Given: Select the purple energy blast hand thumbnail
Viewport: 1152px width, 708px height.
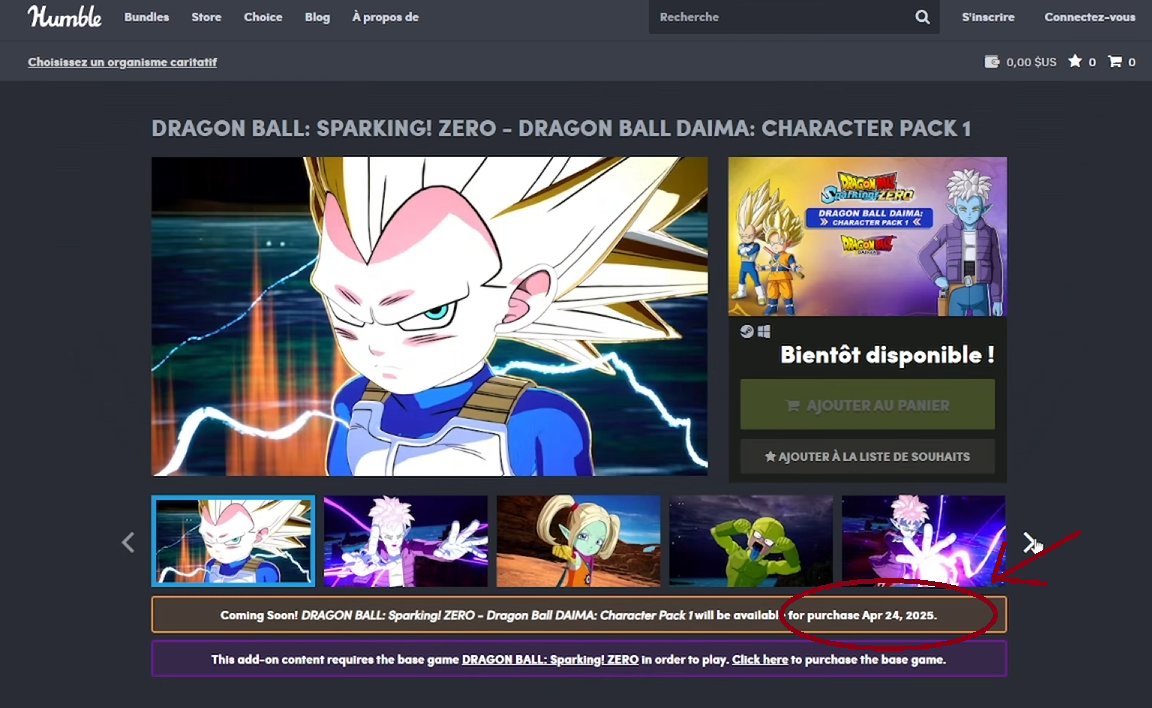Looking at the screenshot, I should pyautogui.click(x=924, y=541).
